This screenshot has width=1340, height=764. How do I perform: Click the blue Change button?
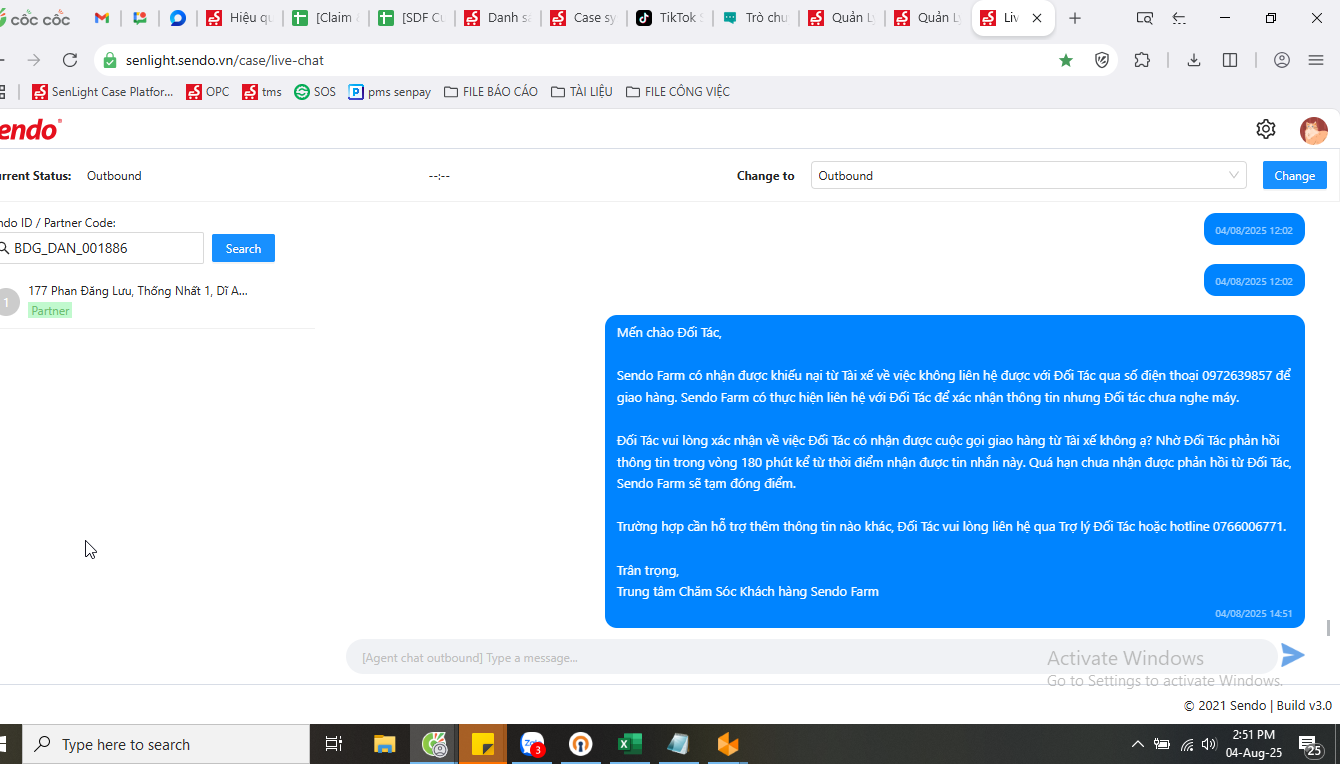point(1295,175)
